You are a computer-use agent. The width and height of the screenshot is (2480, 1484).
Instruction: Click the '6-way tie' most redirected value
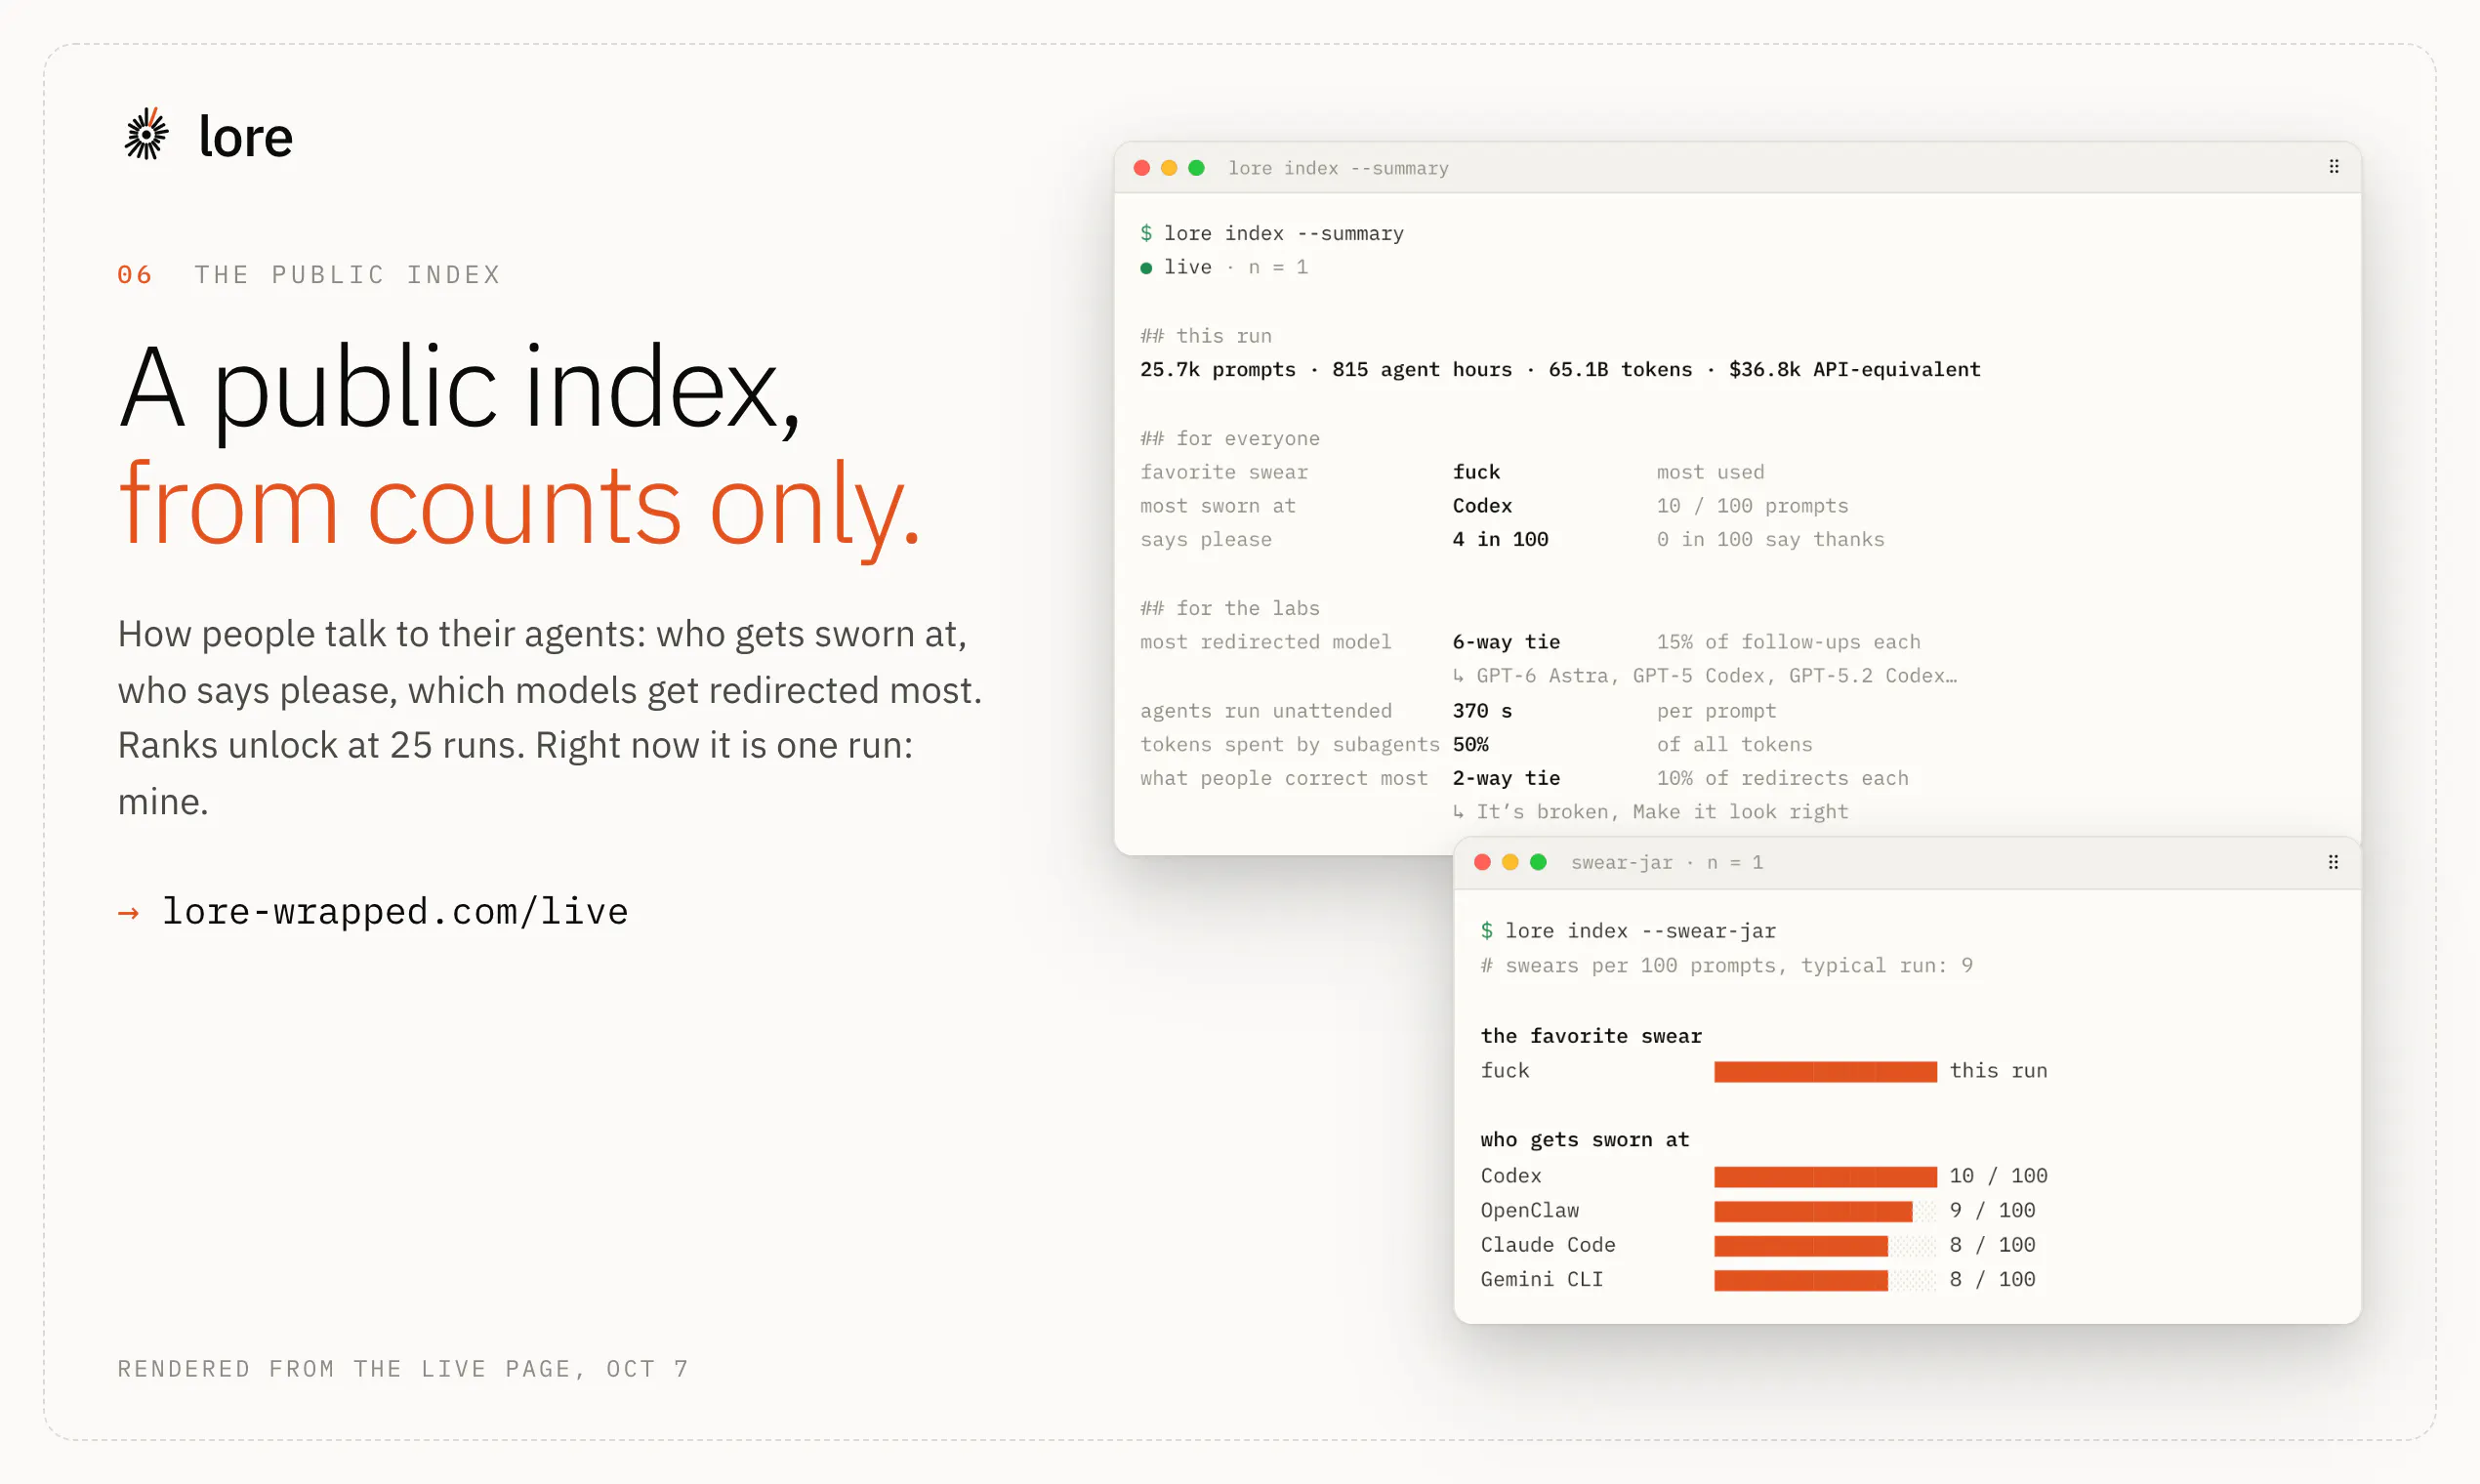tap(1506, 642)
